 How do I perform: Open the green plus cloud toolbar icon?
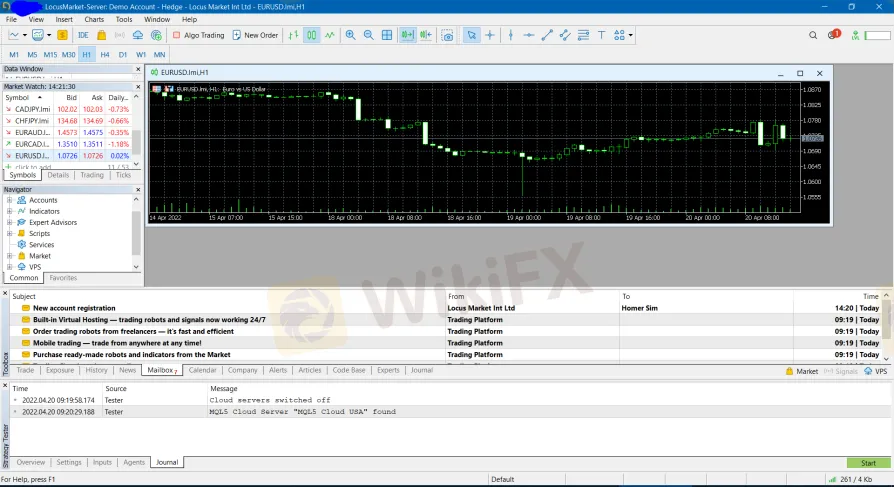click(156, 35)
